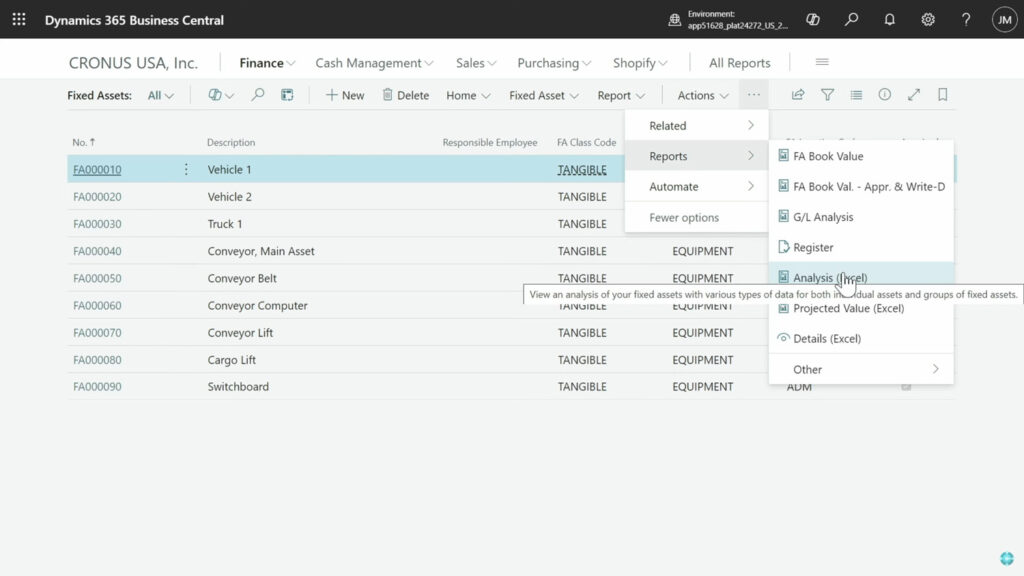Viewport: 1024px width, 576px height.
Task: Open the Report action dropdown
Action: pyautogui.click(x=621, y=95)
